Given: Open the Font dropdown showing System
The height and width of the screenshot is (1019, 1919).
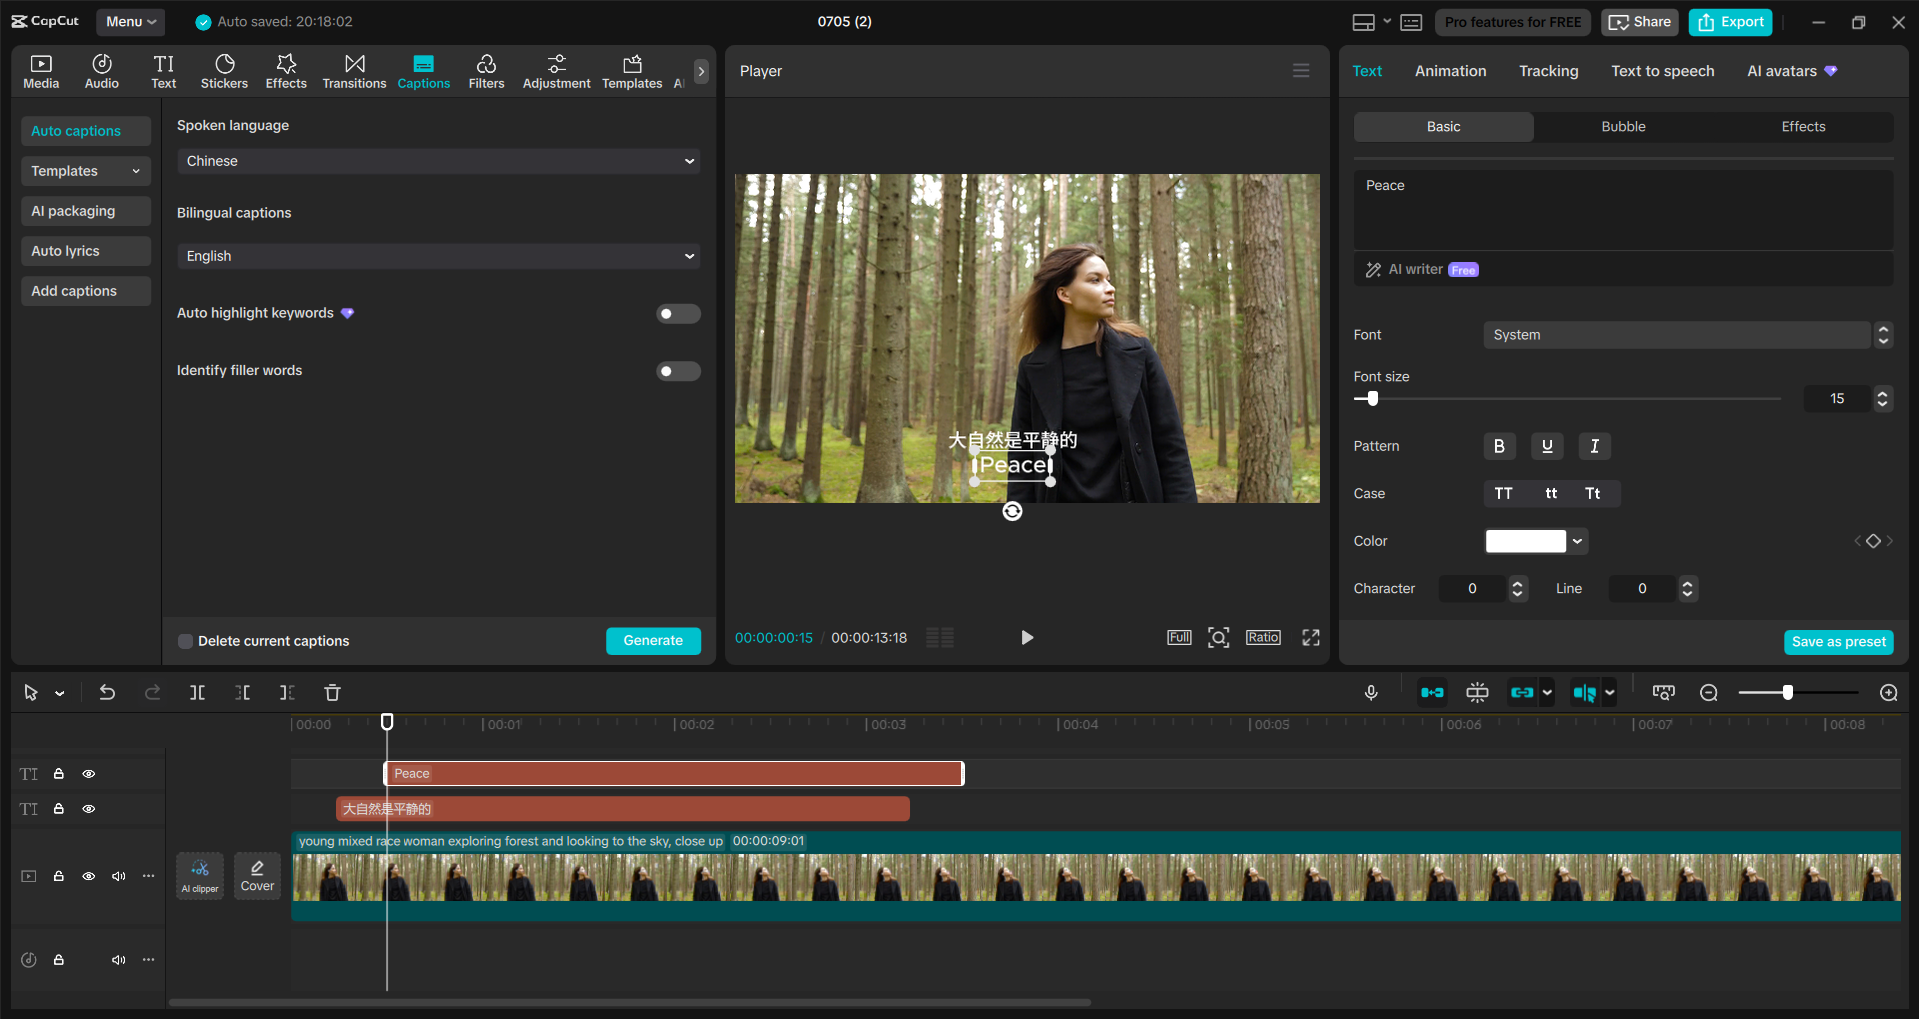Looking at the screenshot, I should pyautogui.click(x=1676, y=335).
